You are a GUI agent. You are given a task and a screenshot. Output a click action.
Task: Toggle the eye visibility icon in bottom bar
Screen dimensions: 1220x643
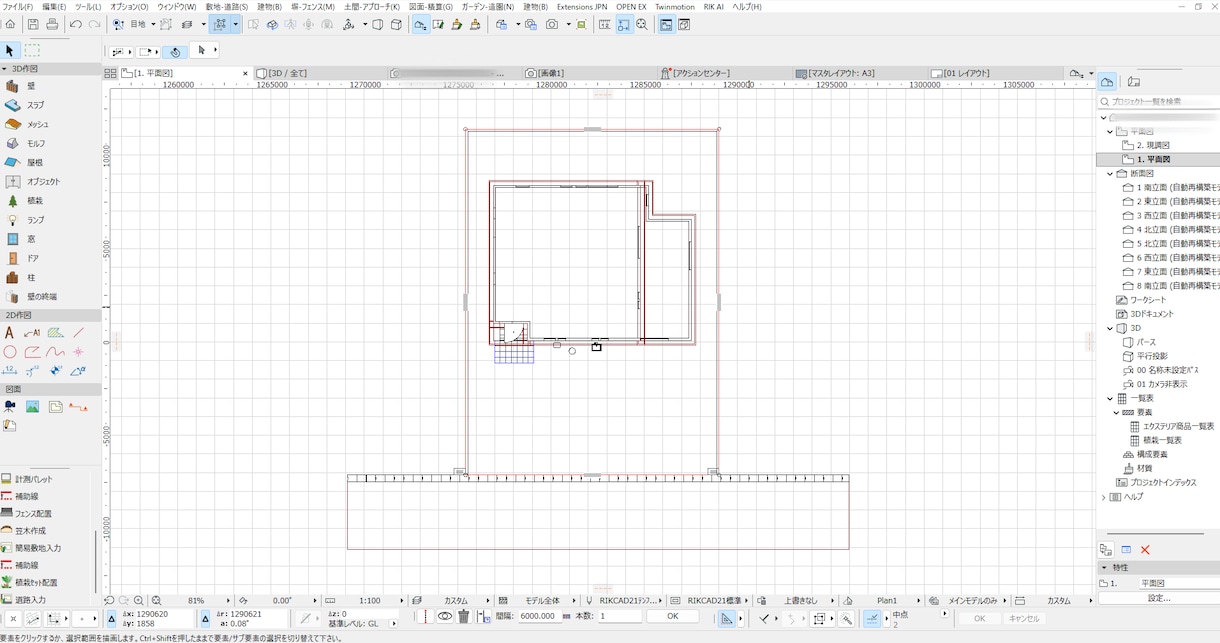pyautogui.click(x=446, y=617)
